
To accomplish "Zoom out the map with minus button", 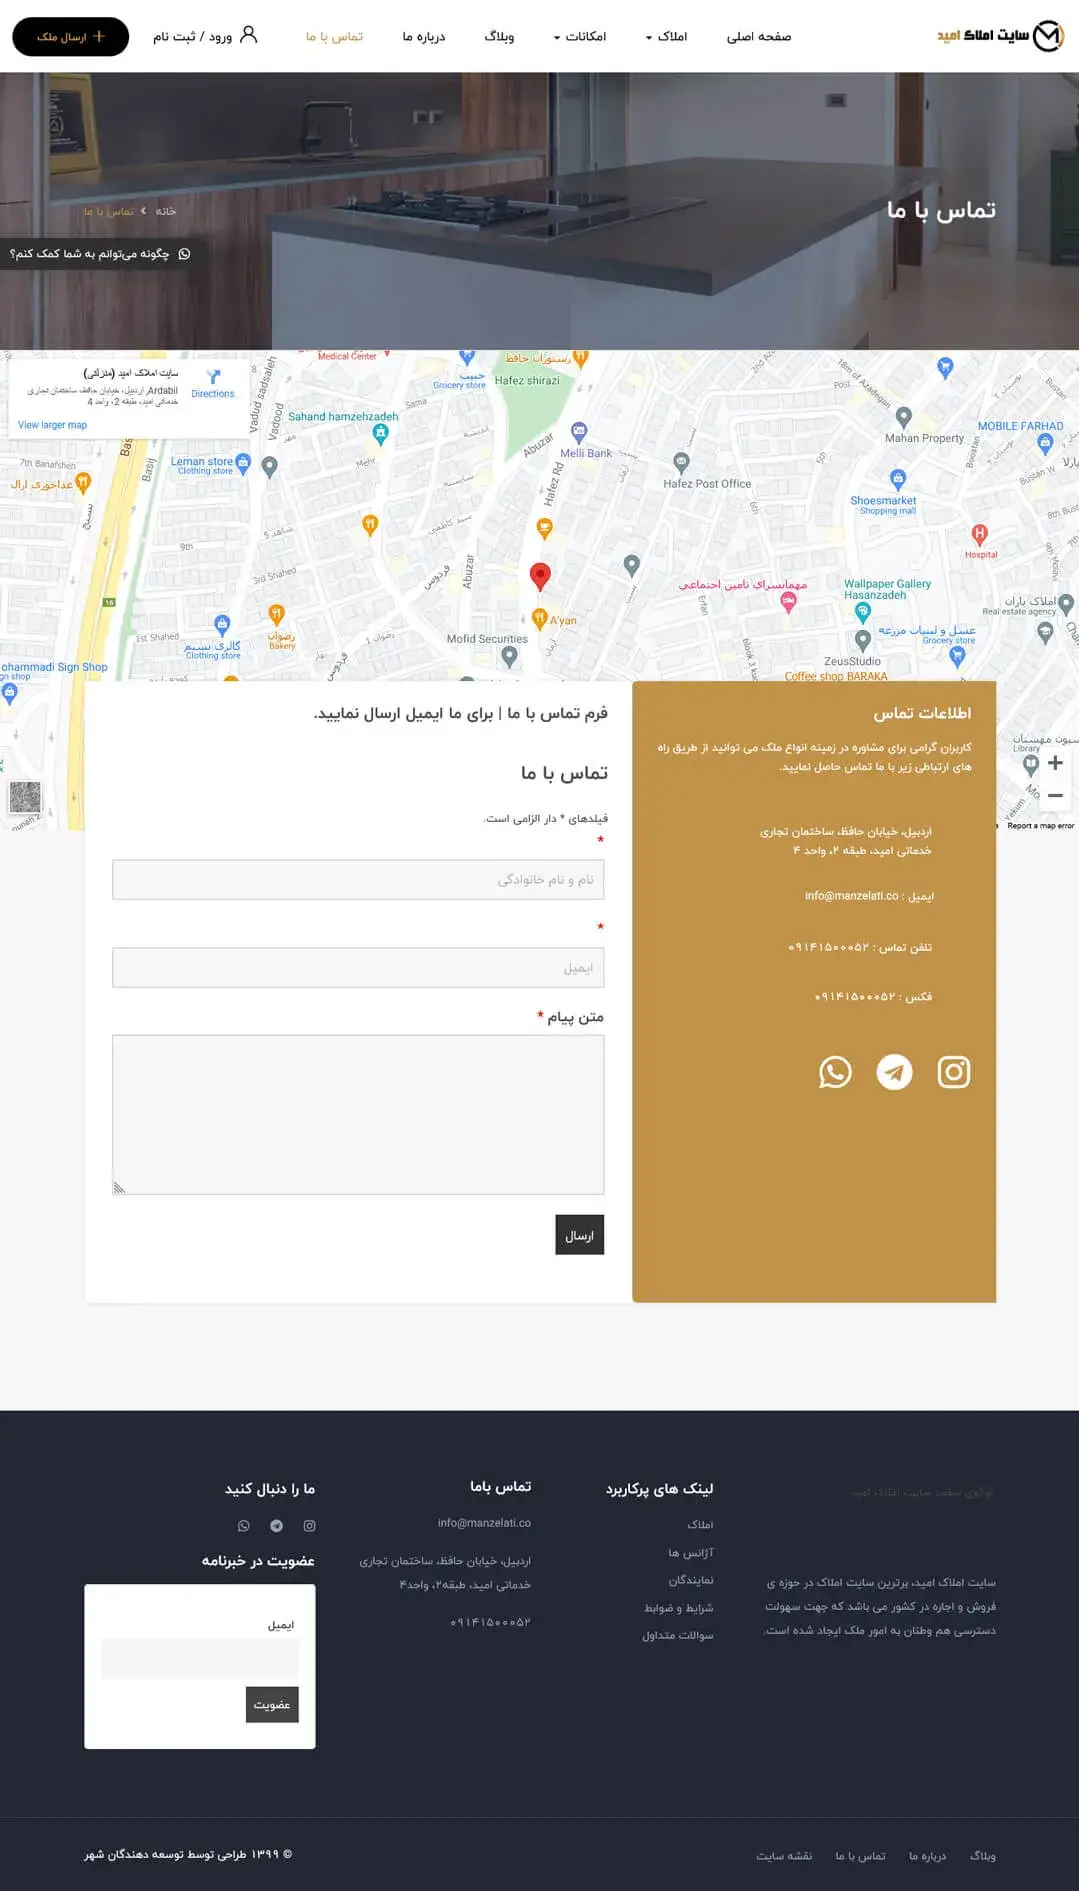I will [1055, 796].
